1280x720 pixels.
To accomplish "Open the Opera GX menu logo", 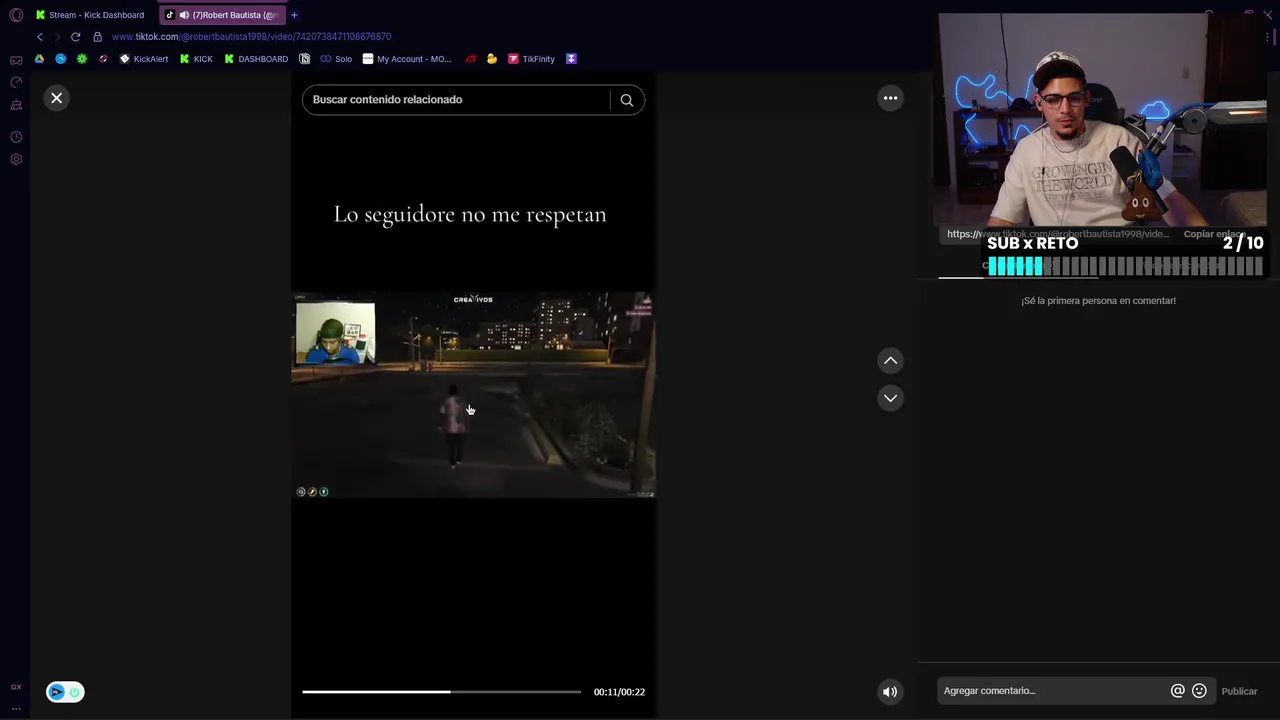I will tap(16, 15).
